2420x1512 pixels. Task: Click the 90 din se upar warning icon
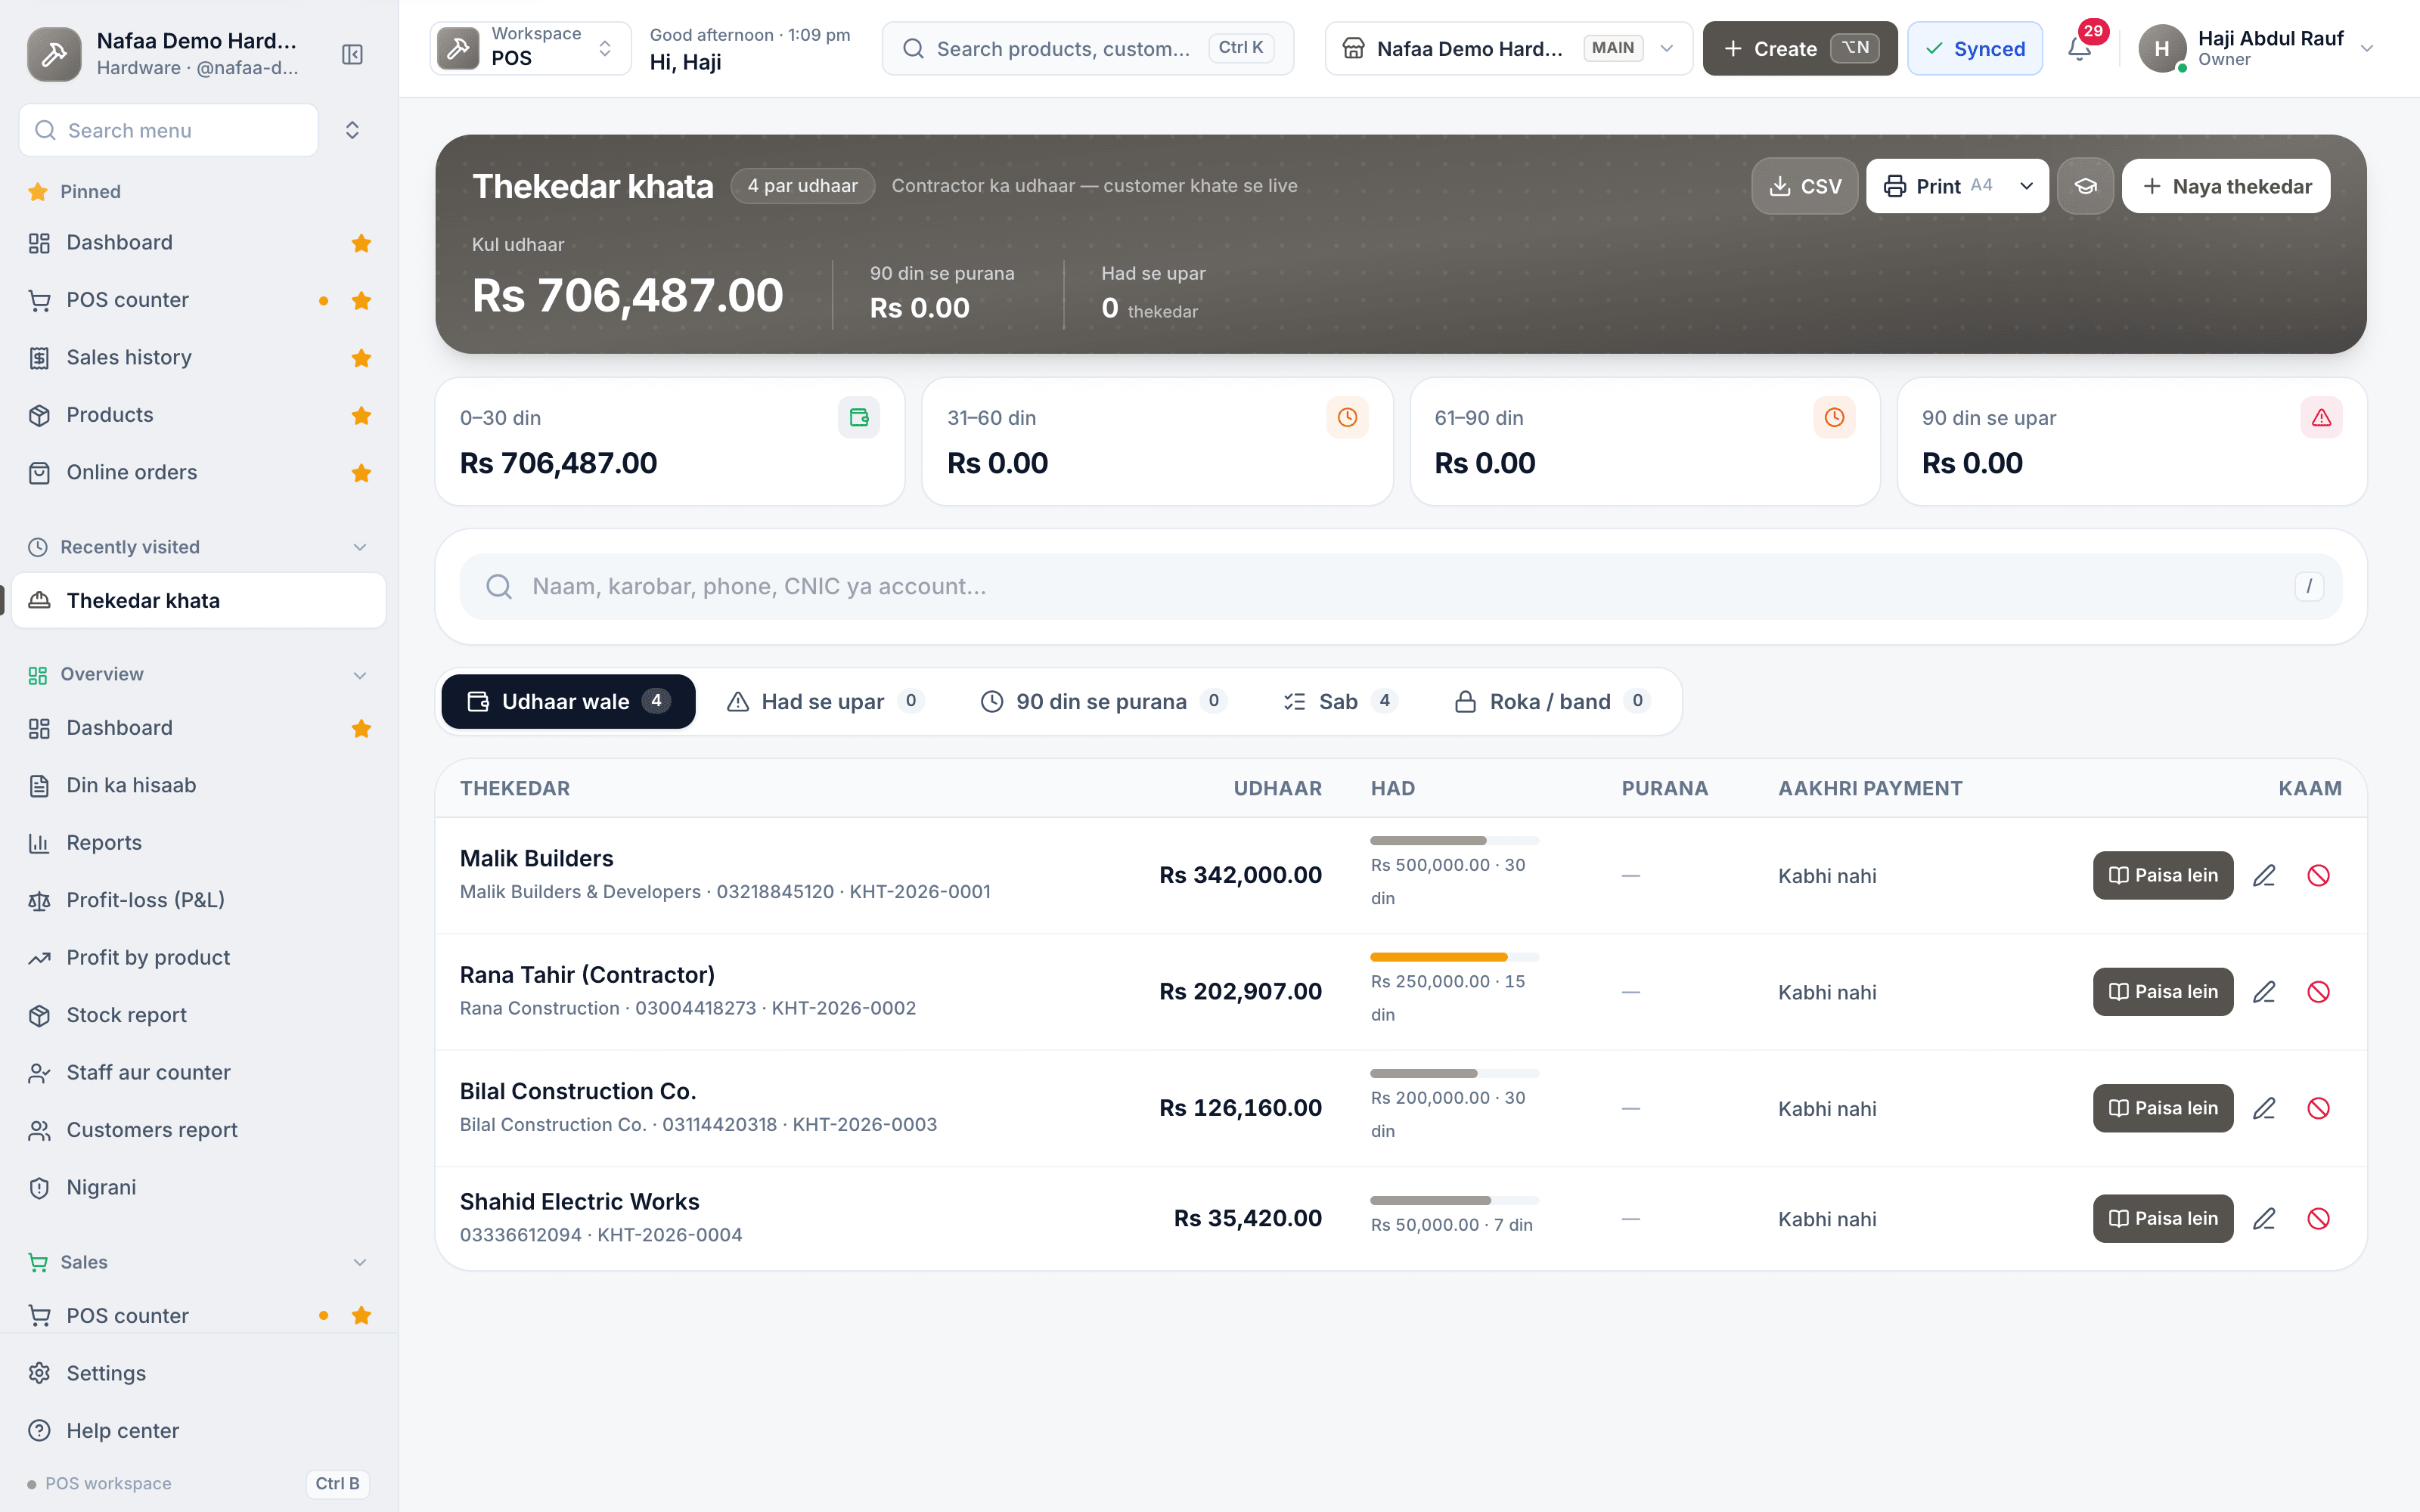(2321, 417)
